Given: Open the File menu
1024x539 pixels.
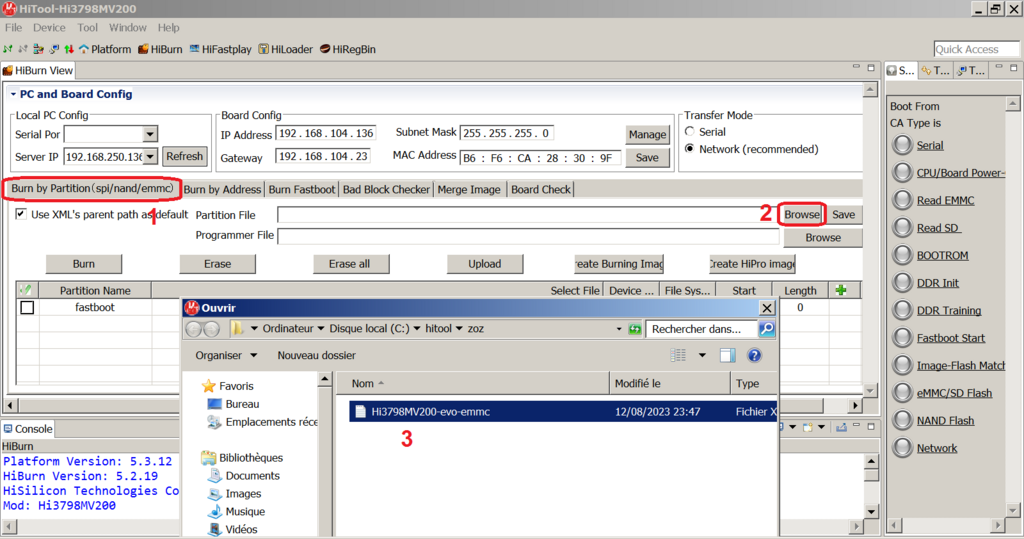Looking at the screenshot, I should pyautogui.click(x=13, y=27).
